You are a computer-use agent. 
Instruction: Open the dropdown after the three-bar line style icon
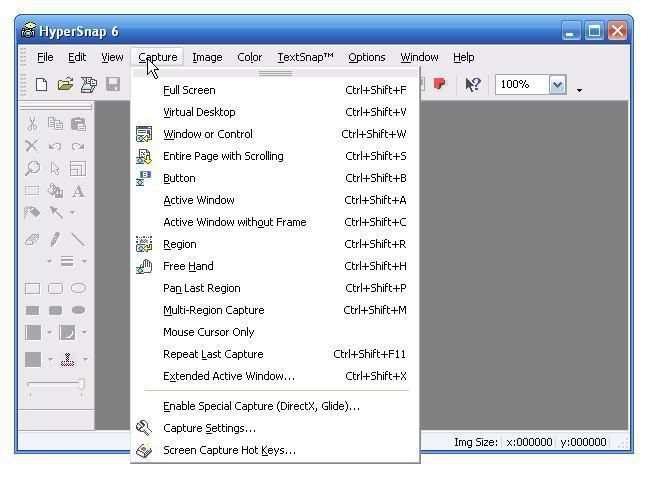coord(84,261)
